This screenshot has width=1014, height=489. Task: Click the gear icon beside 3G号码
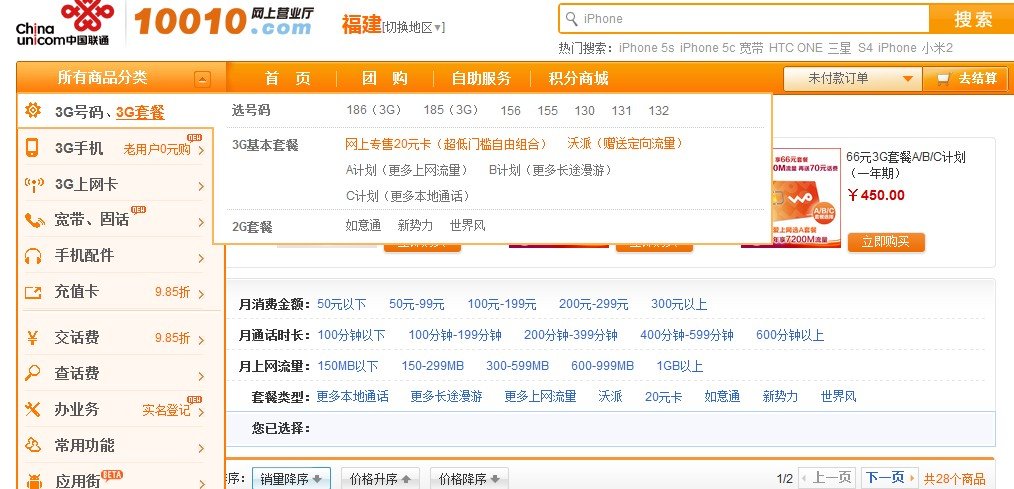pos(33,111)
